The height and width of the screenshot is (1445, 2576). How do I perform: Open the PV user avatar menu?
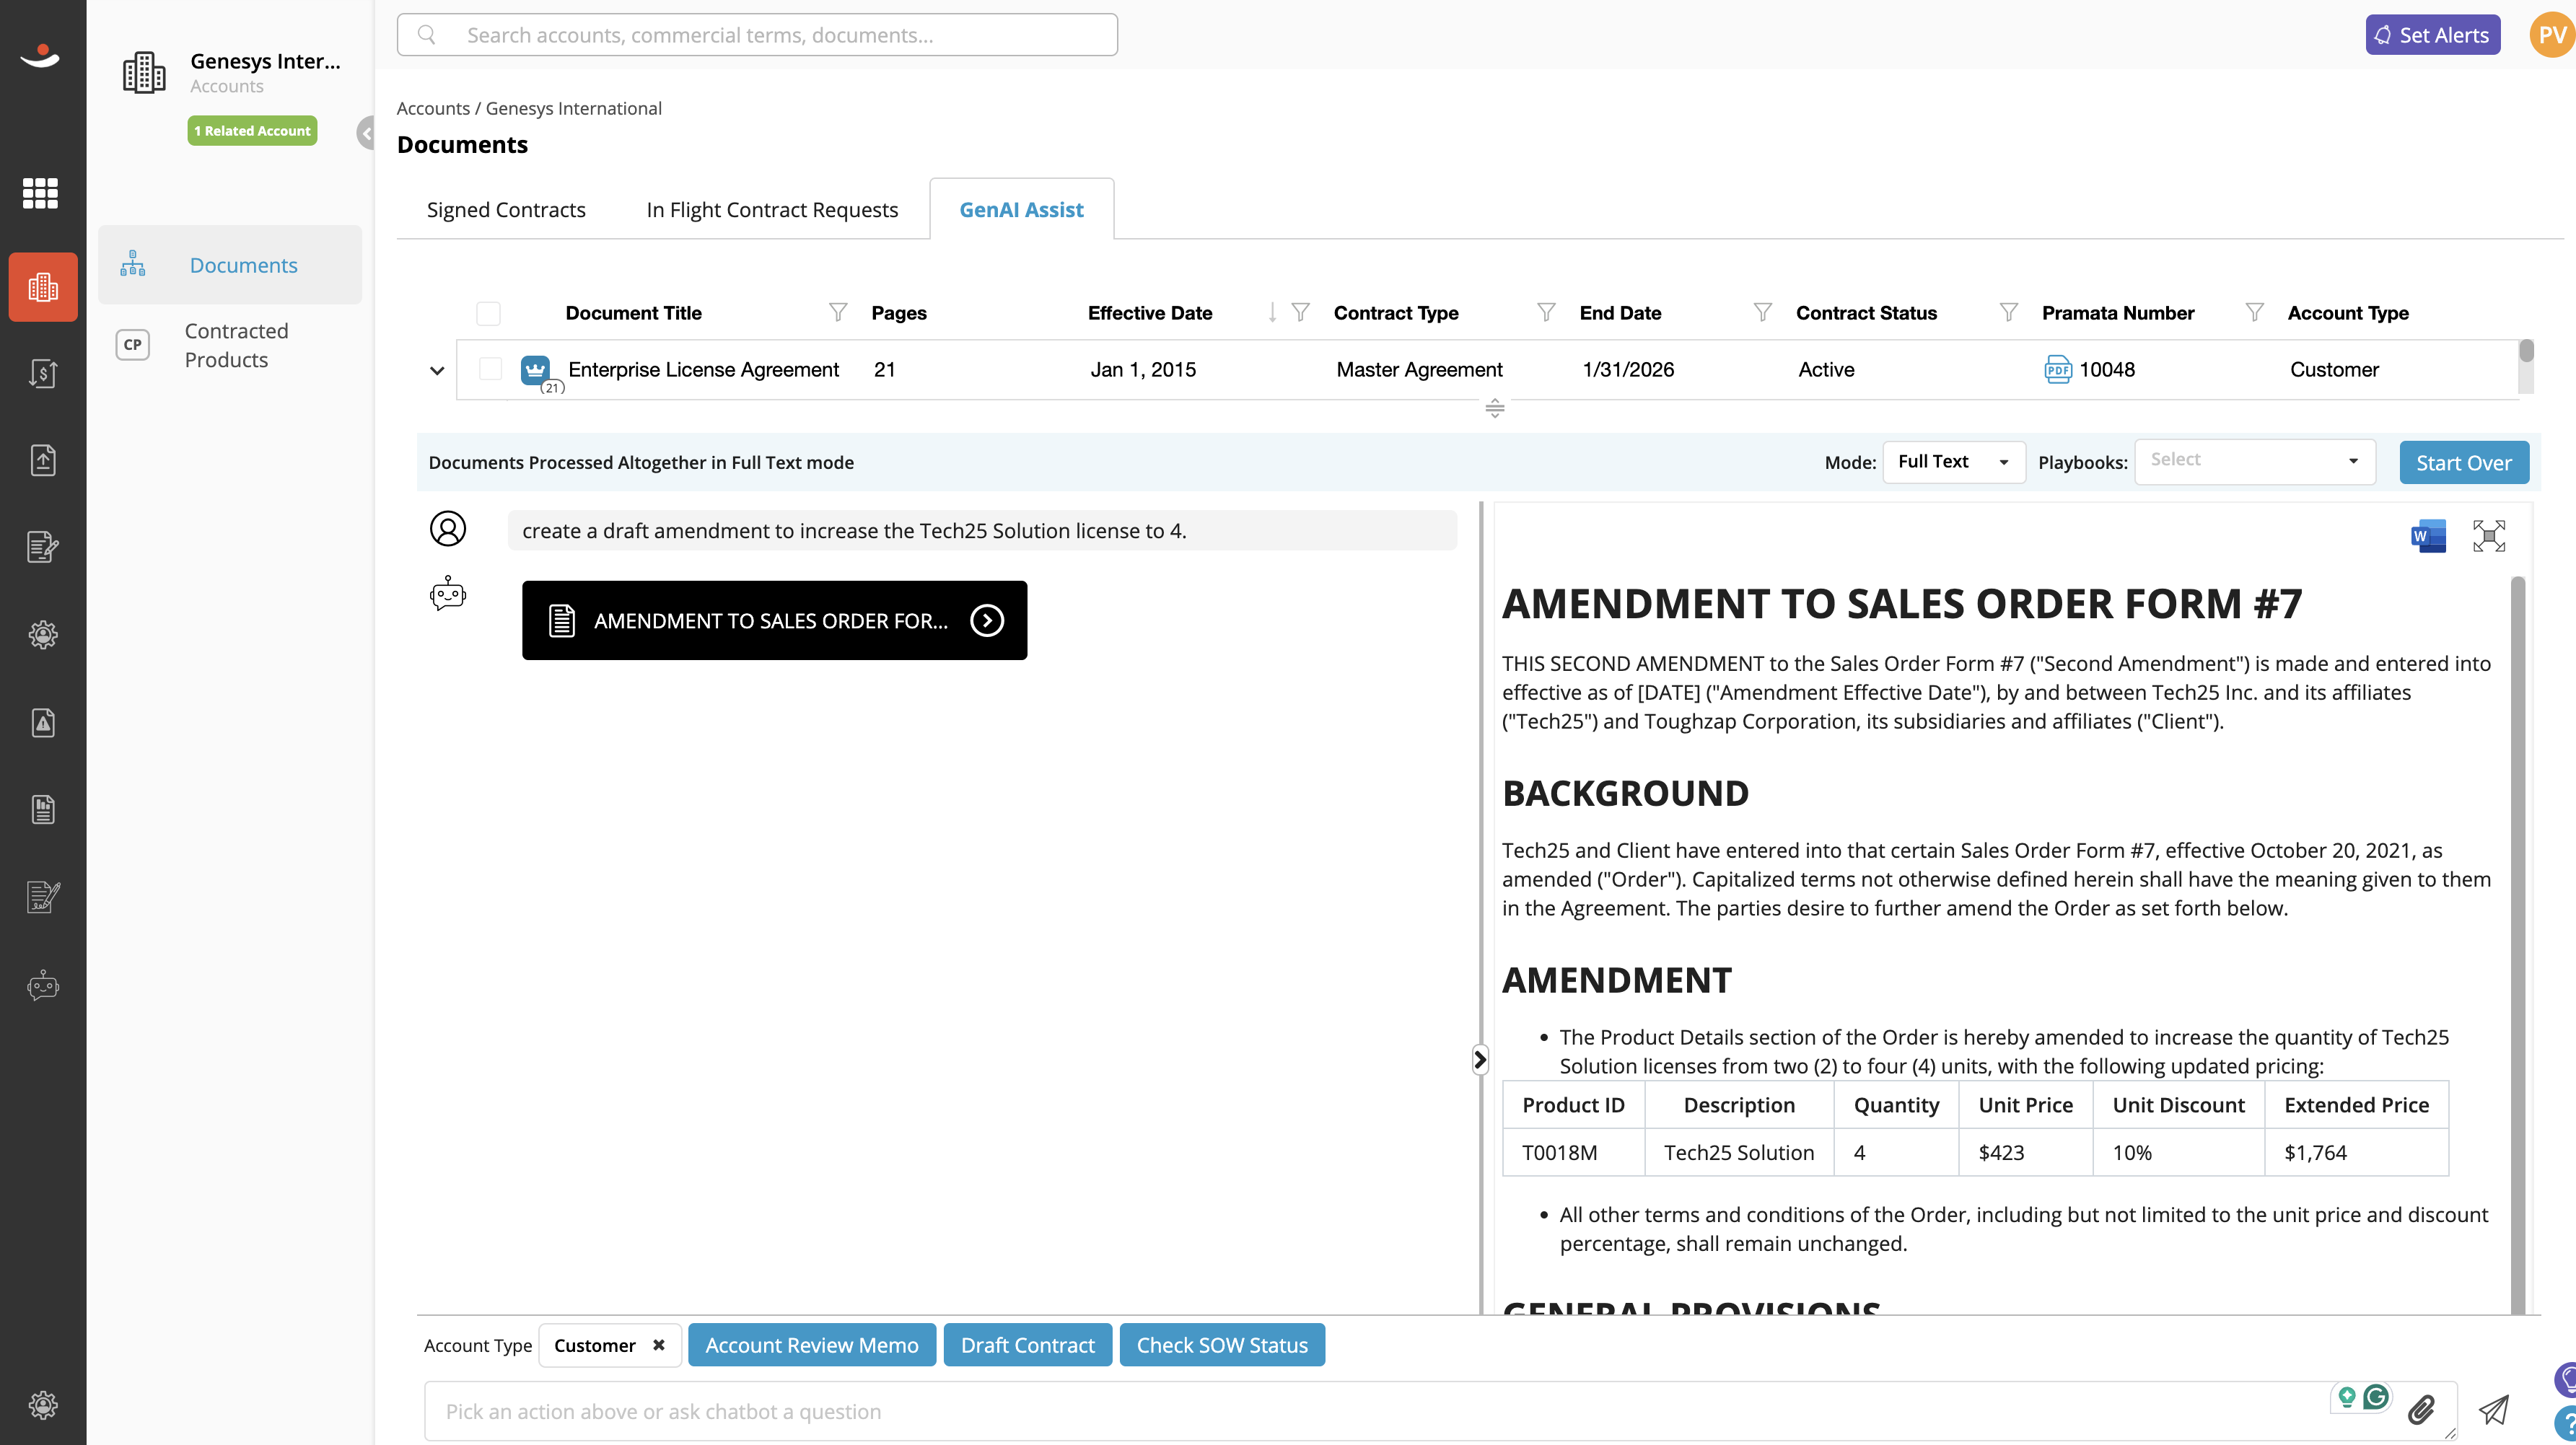(x=2552, y=35)
